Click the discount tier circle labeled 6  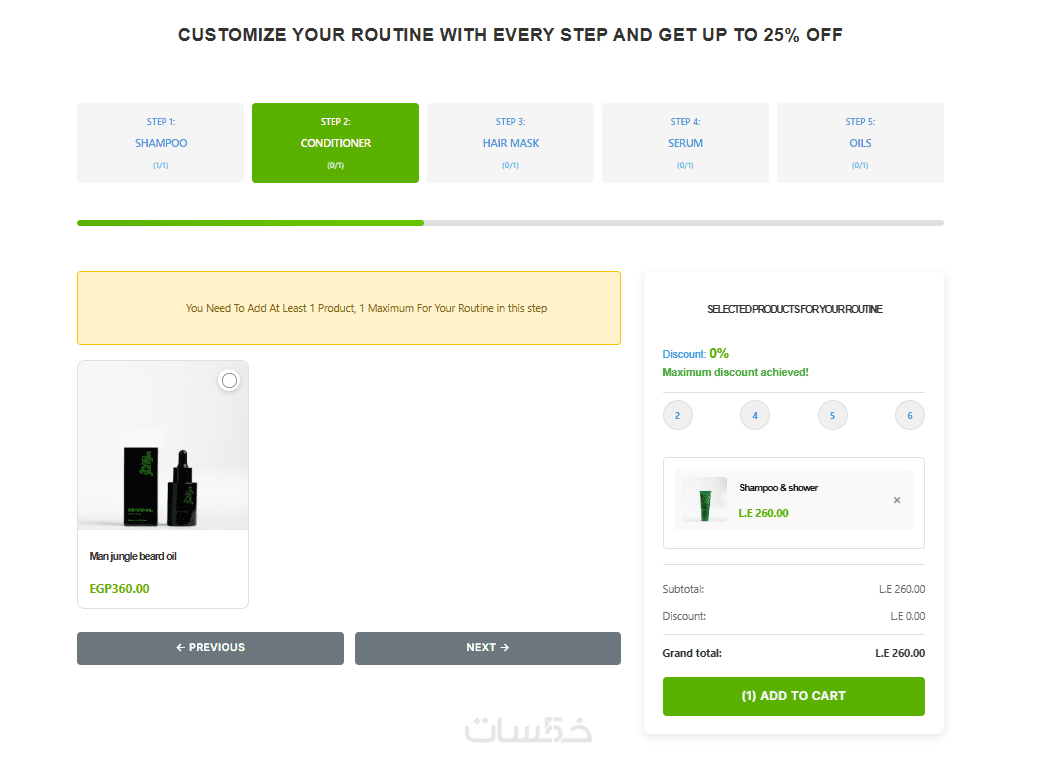910,415
